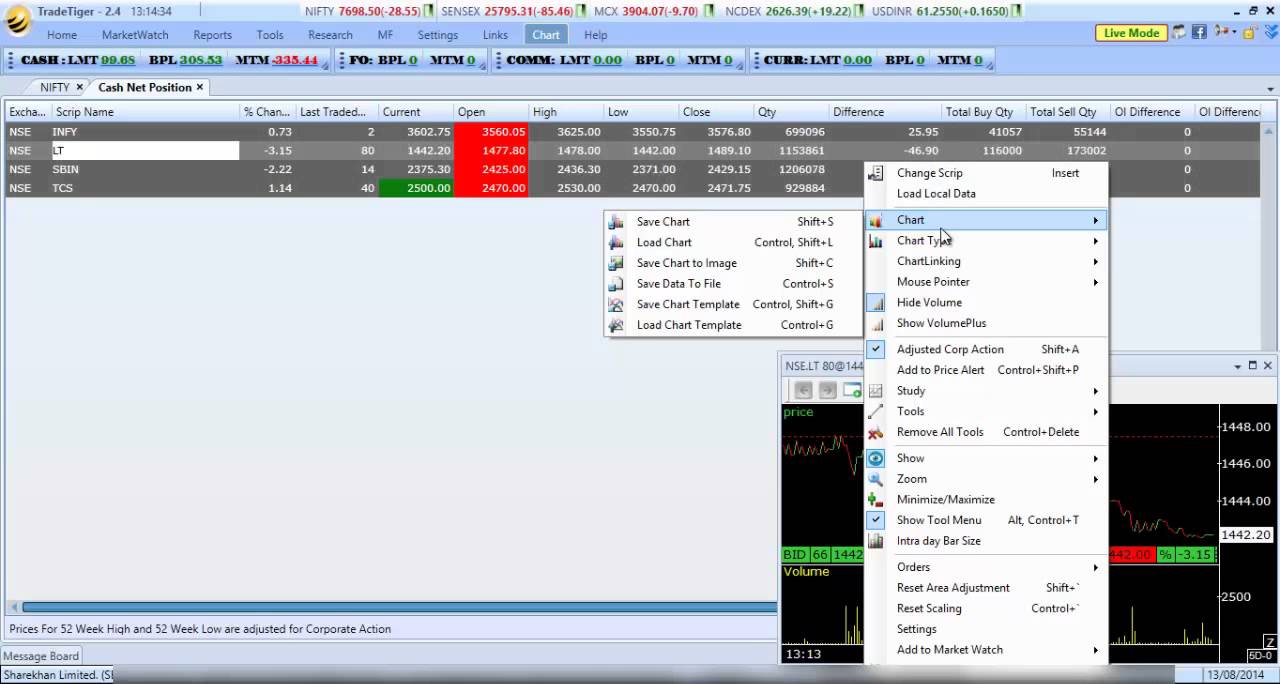Screen dimensions: 1280x684
Task: Select Remove All Tools entry
Action: [986, 432]
